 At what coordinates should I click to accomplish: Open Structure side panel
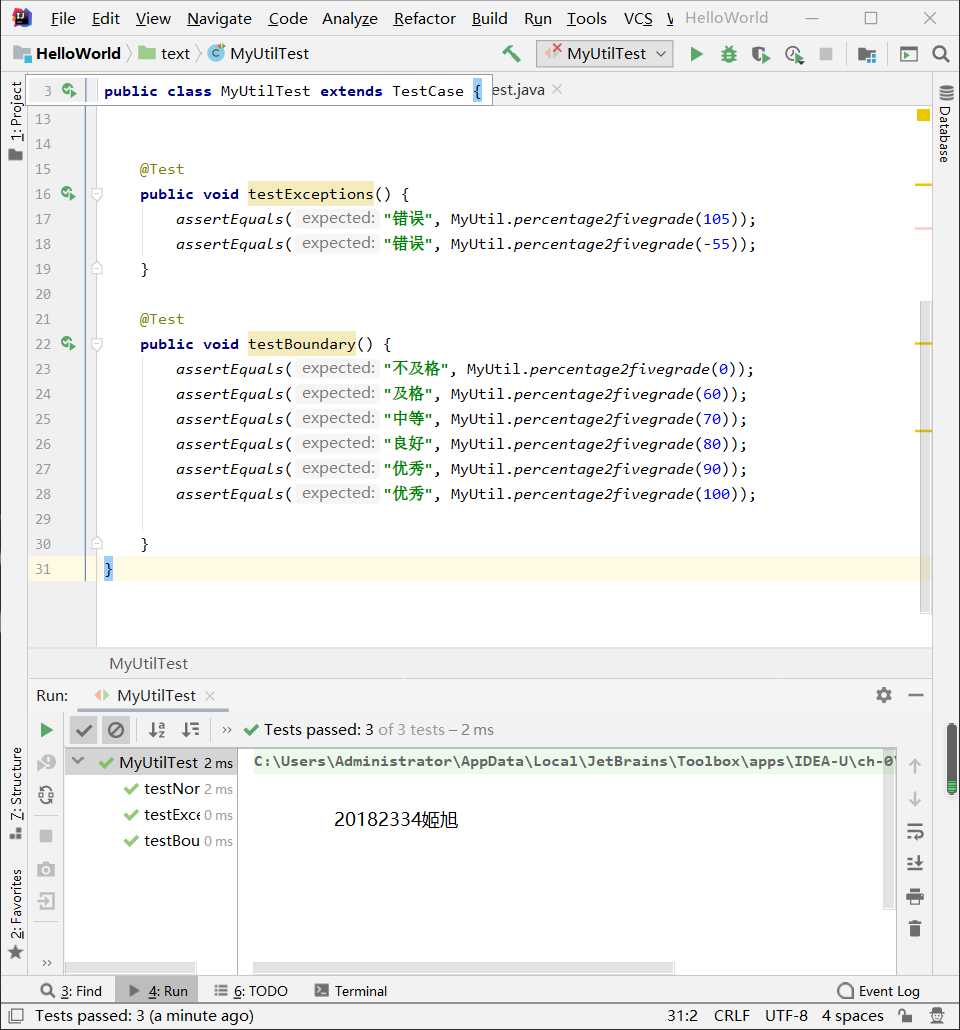[x=16, y=792]
